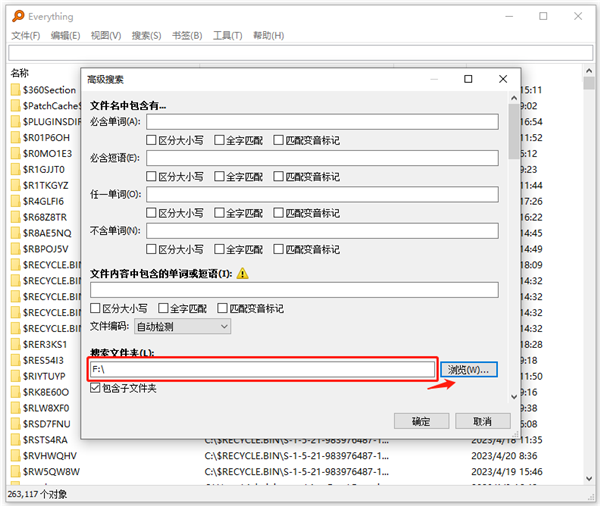This screenshot has height=506, width=600.
Task: Open the 视图(V) menu
Action: pyautogui.click(x=106, y=36)
